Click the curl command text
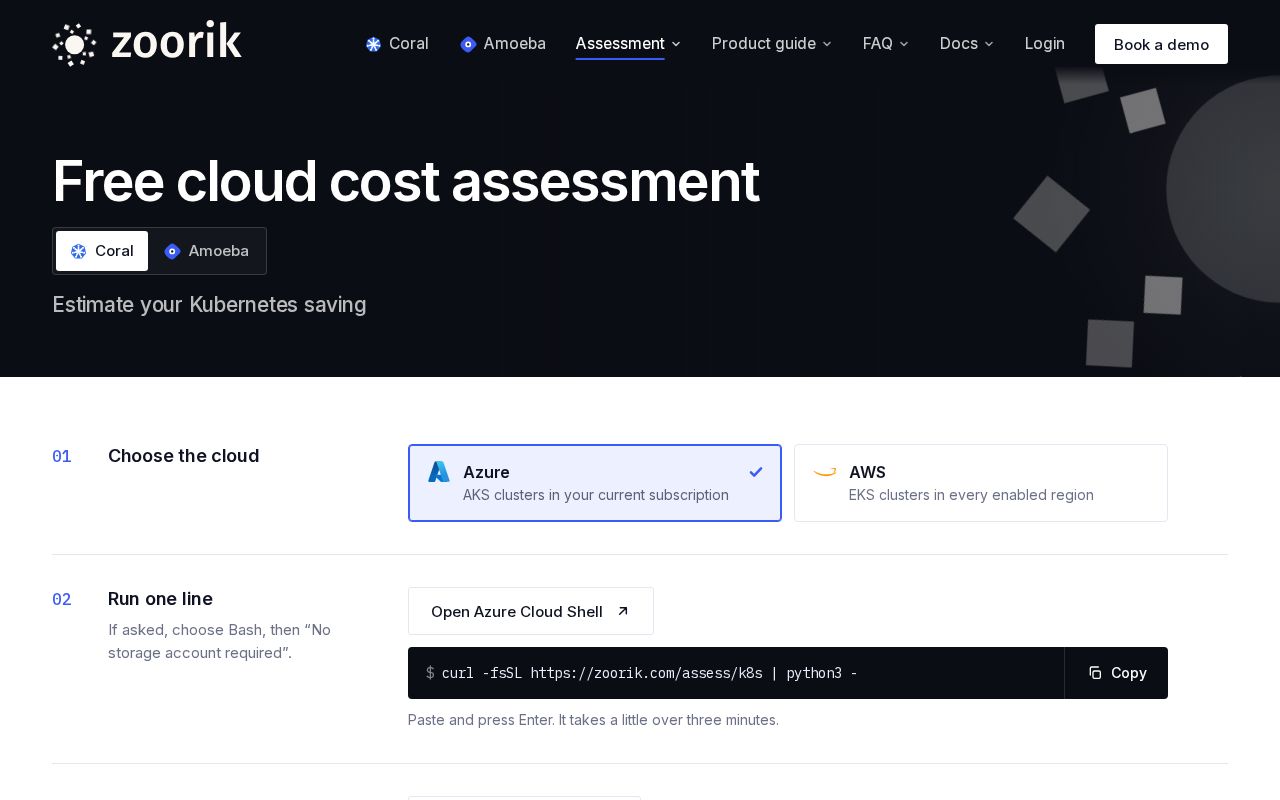The image size is (1280, 800). coord(650,673)
